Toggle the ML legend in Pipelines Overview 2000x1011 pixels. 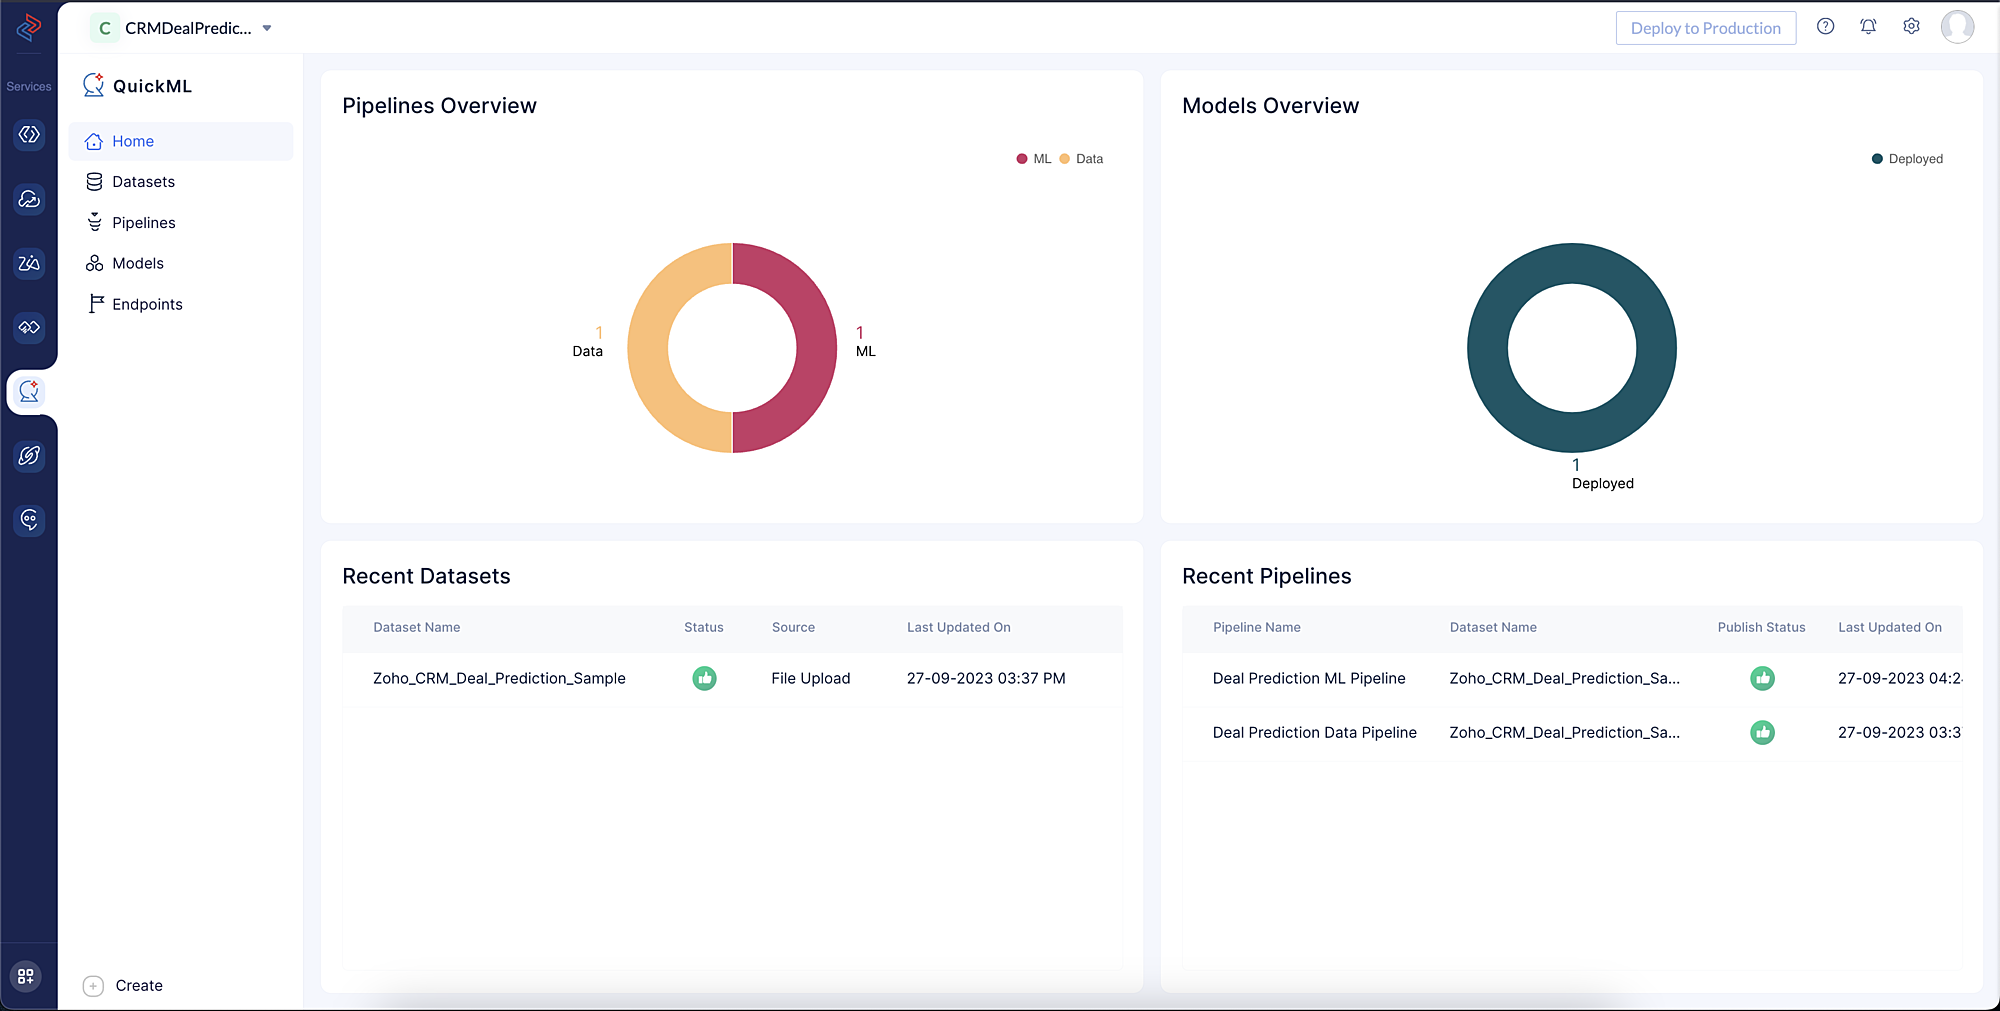(1034, 159)
